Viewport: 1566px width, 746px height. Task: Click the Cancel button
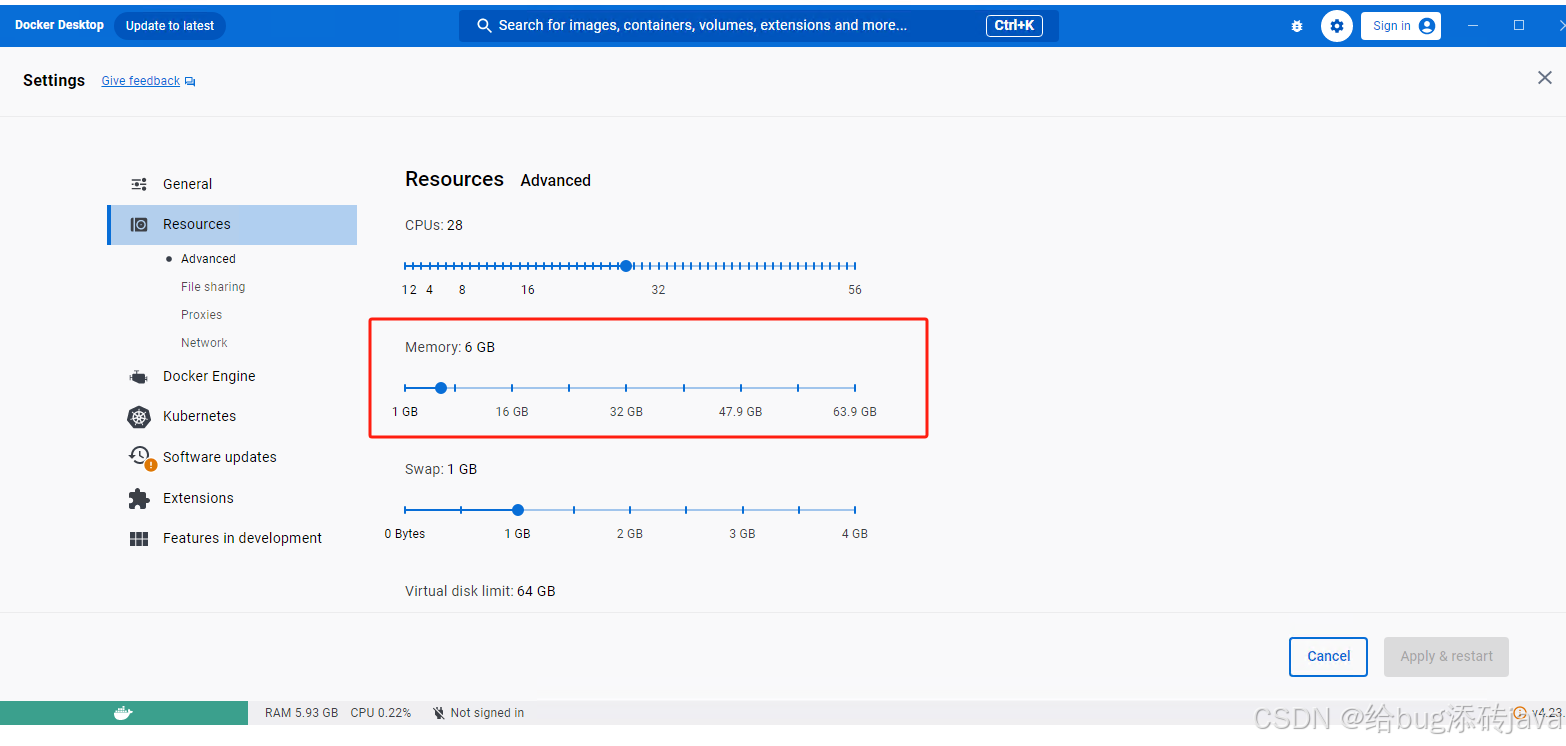1328,656
